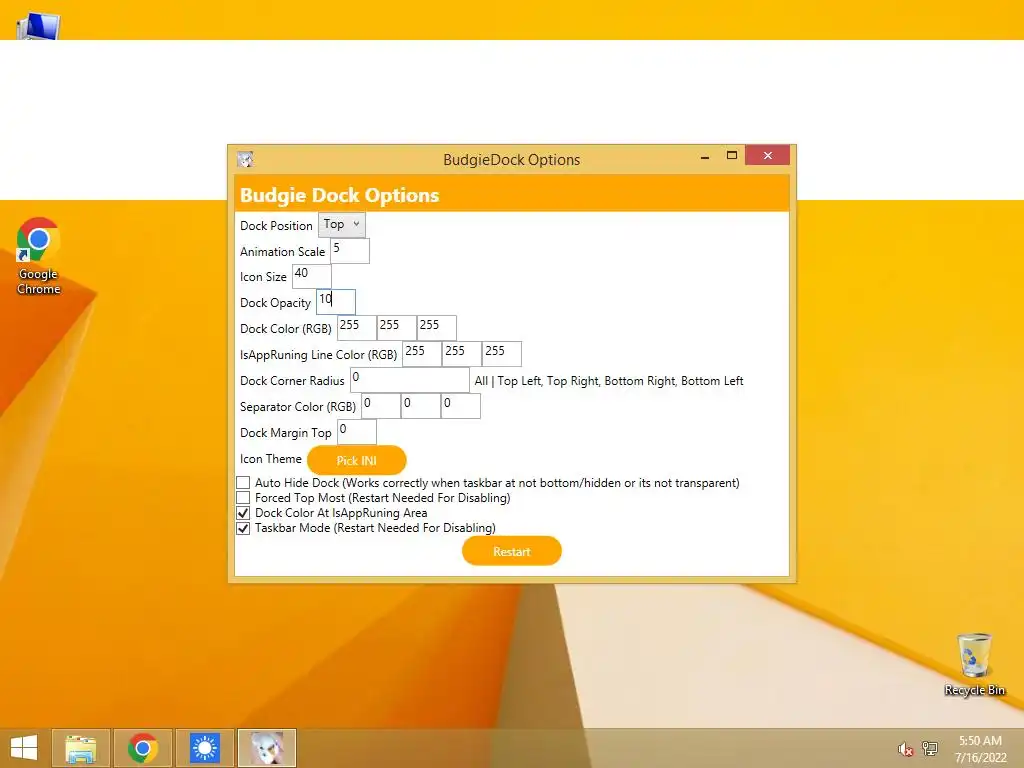This screenshot has height=768, width=1024.
Task: Click the network tray icon
Action: [929, 748]
